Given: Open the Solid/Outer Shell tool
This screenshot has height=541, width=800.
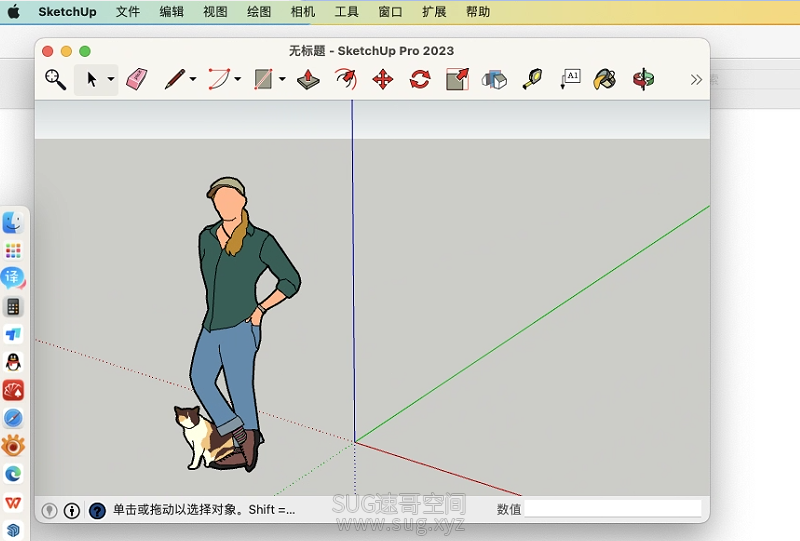Looking at the screenshot, I should click(494, 80).
